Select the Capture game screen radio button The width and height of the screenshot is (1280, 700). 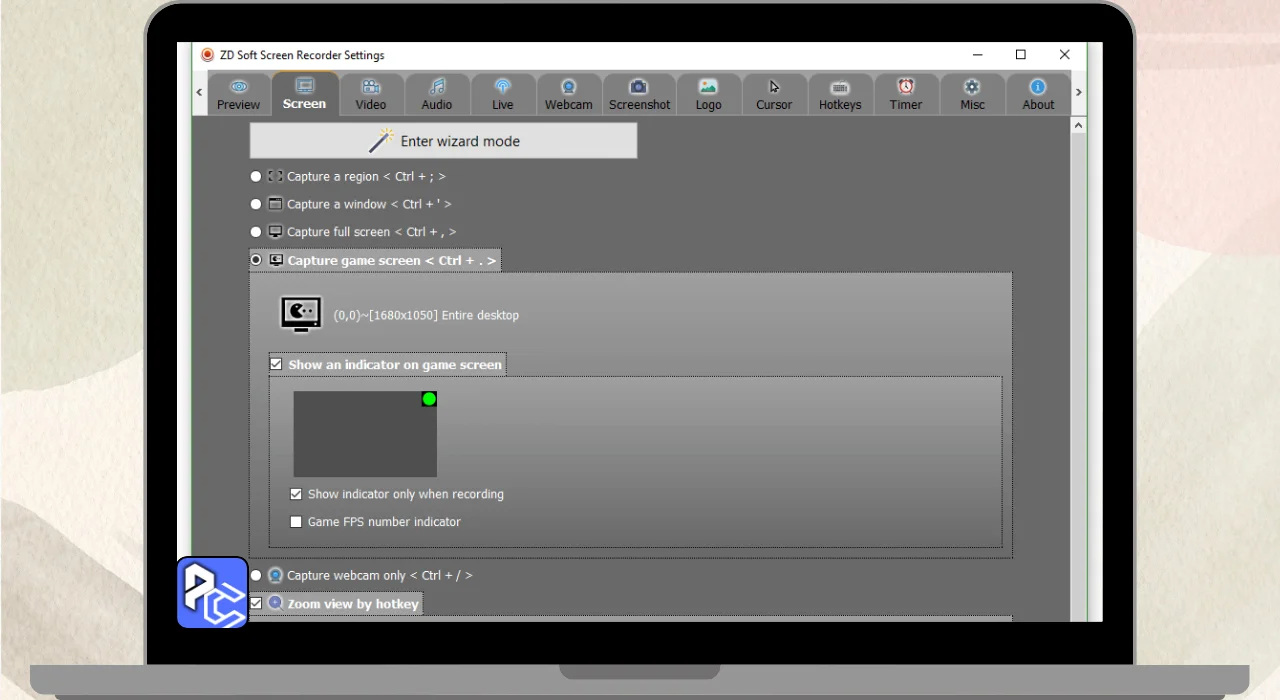[256, 260]
